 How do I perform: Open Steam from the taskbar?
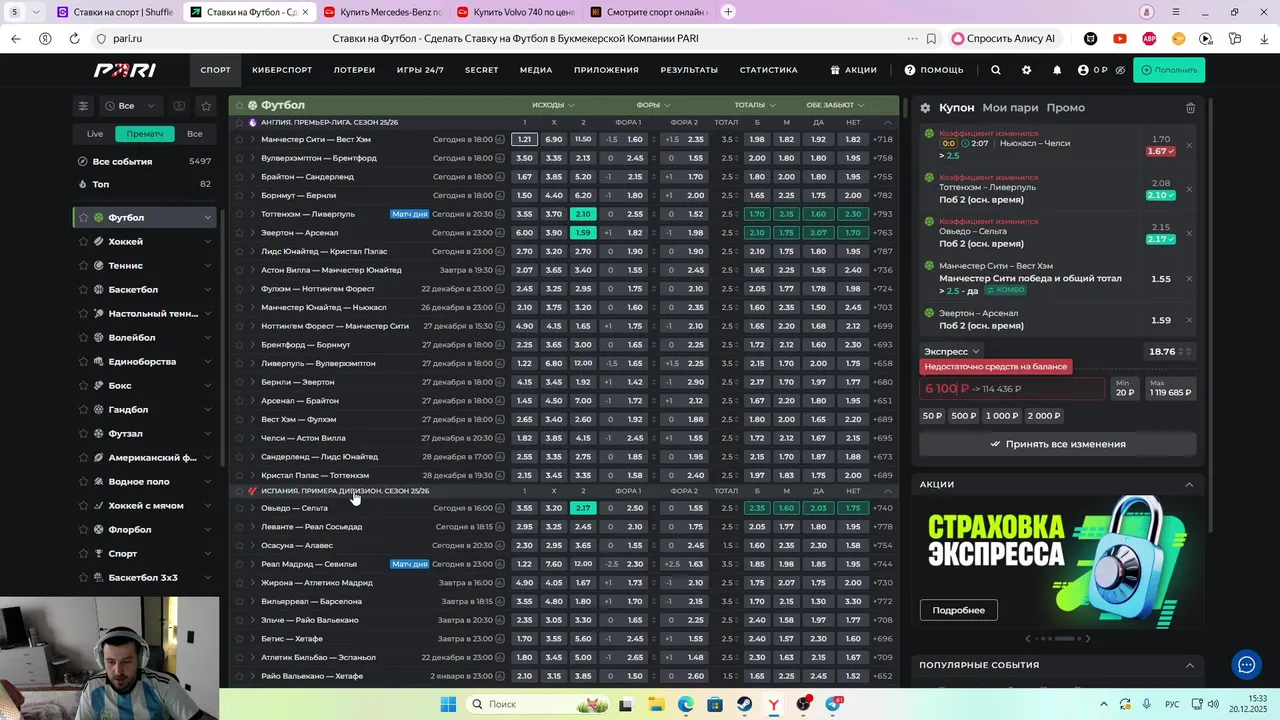745,704
